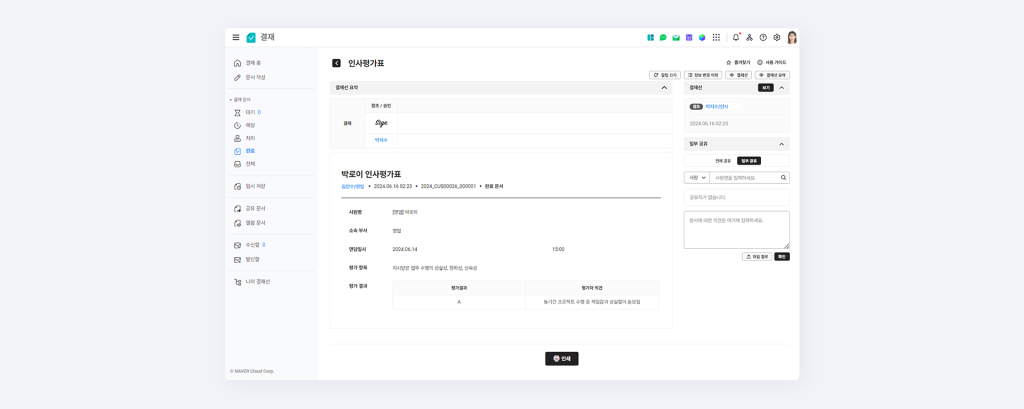Open the 사원 search type dropdown
Viewport: 1024px width, 409px height.
click(696, 178)
